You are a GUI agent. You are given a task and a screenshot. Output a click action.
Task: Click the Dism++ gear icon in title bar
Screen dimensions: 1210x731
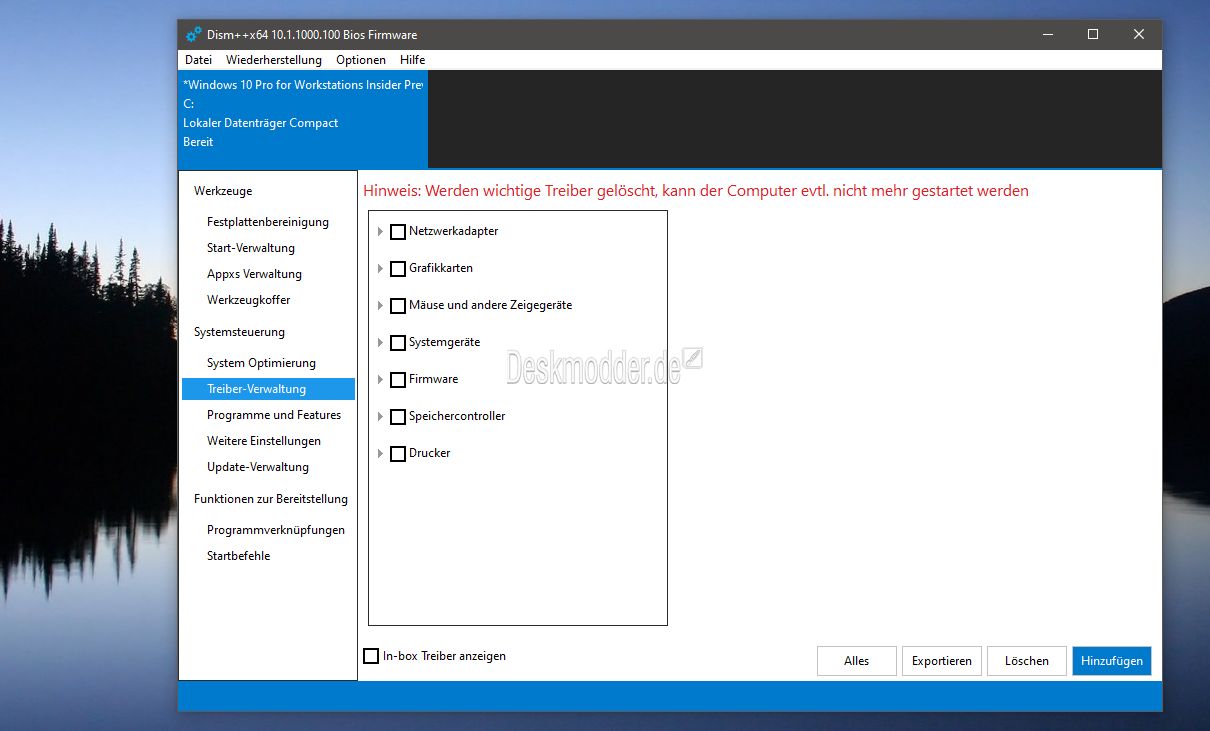point(194,34)
